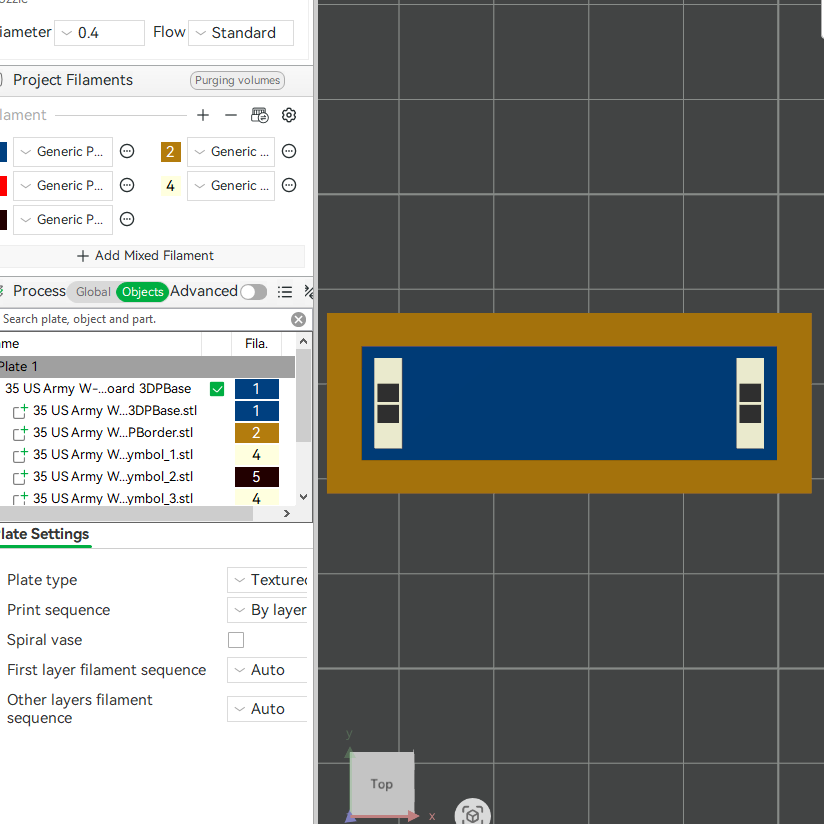Click the process settings list icon
The height and width of the screenshot is (824, 824).
285,292
